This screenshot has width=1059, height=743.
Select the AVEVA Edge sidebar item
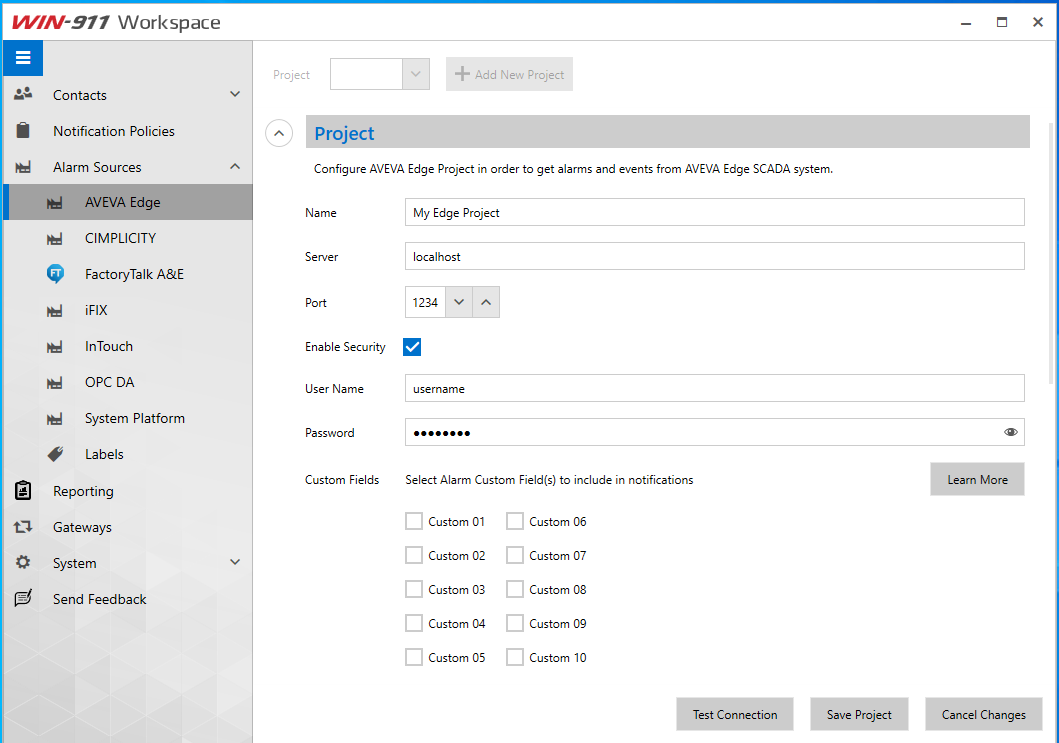[x=128, y=202]
